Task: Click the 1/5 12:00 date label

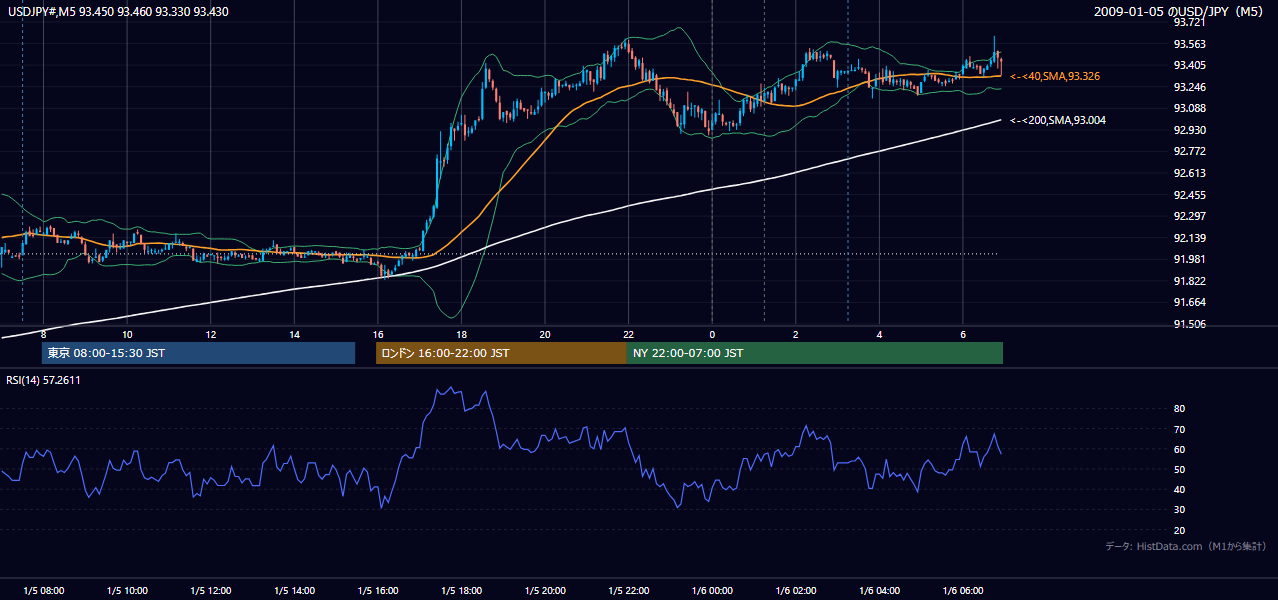Action: (x=210, y=591)
